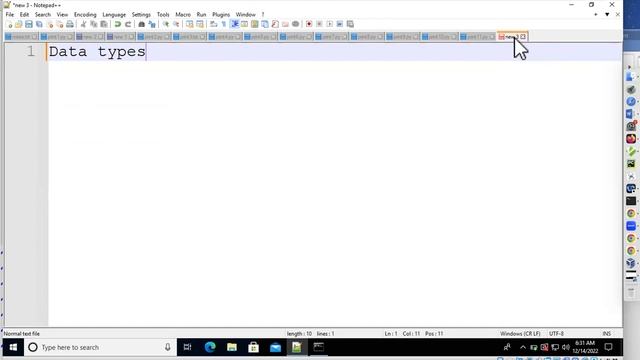This screenshot has height=360, width=640.
Task: Open the View menu
Action: (62, 14)
